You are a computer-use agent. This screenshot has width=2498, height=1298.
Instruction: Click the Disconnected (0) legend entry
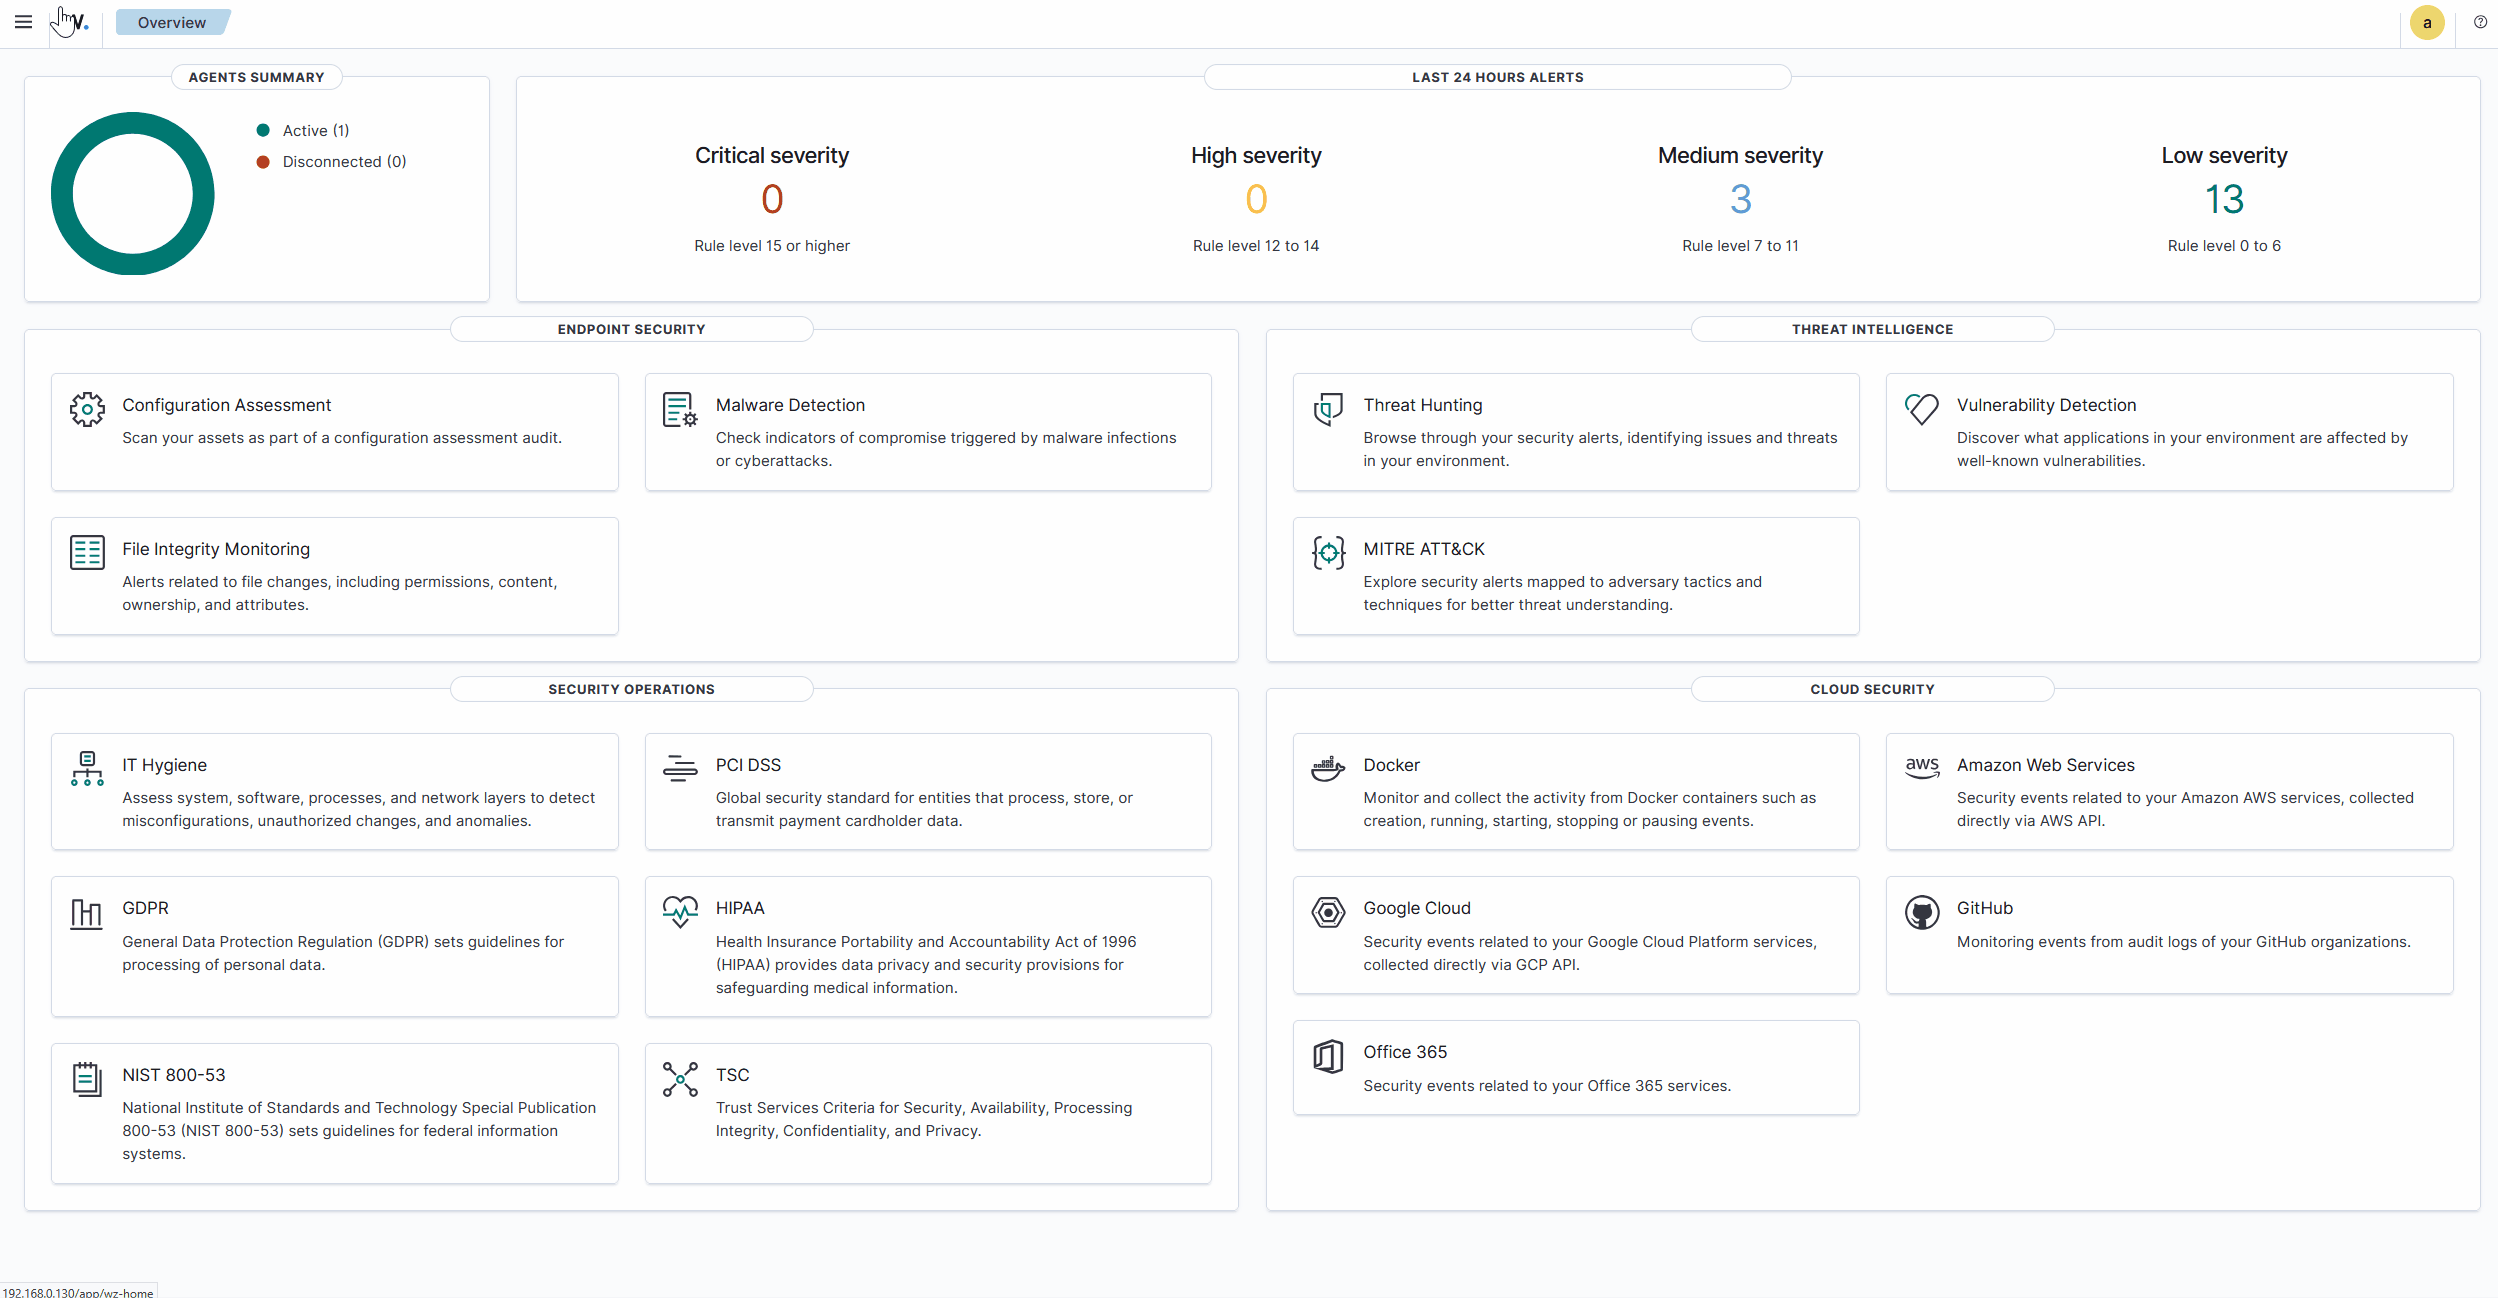point(343,161)
